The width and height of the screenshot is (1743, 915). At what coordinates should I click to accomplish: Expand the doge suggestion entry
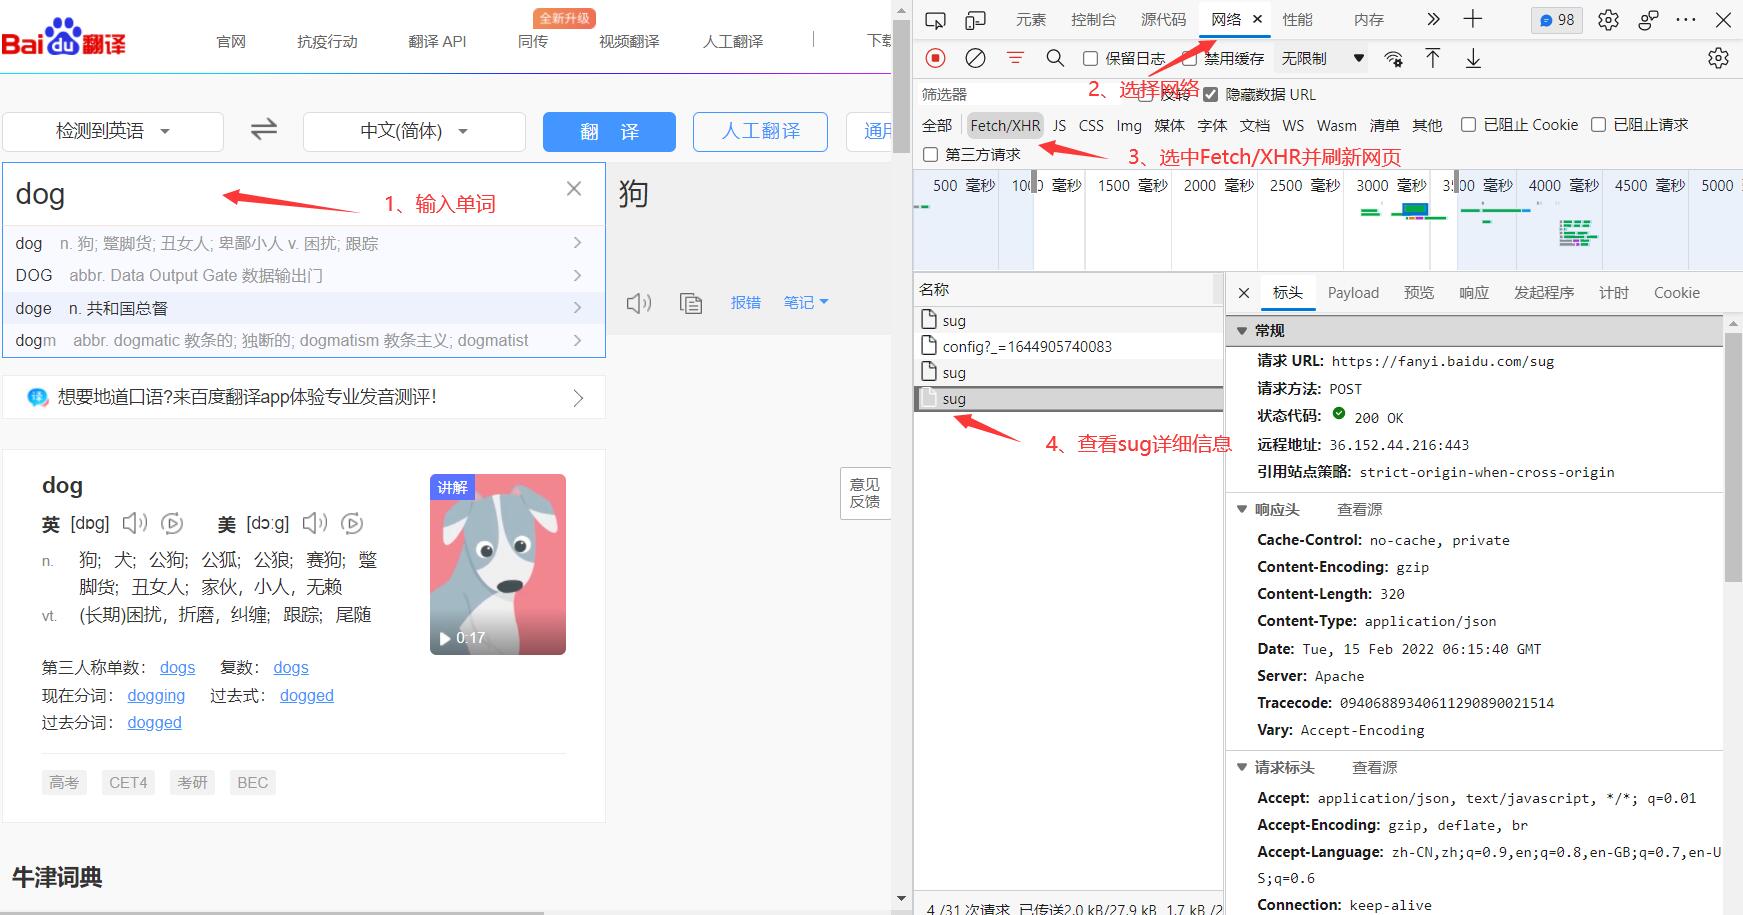577,308
